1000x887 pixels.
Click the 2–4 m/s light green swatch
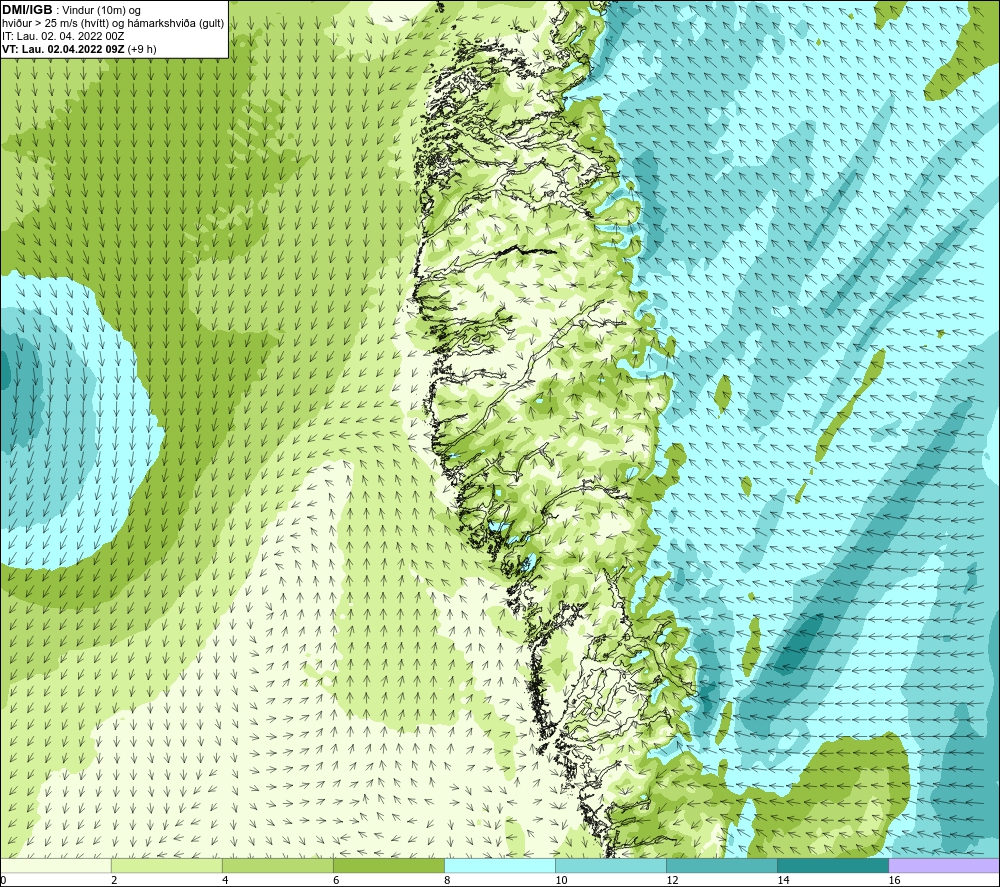tap(166, 865)
